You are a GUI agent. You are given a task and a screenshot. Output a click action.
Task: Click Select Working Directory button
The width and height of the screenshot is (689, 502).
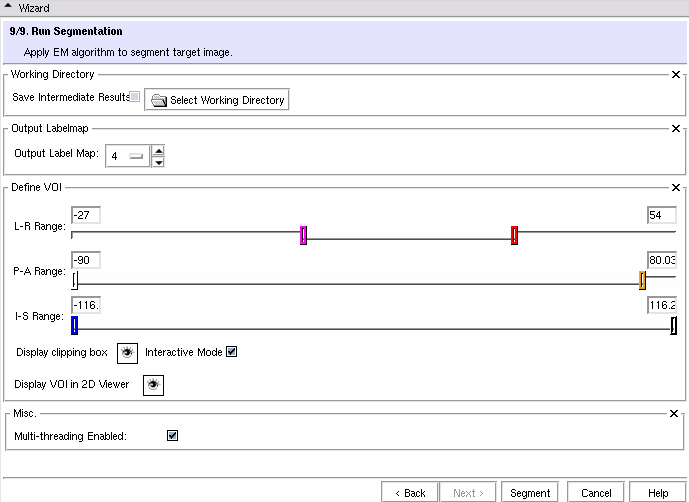coord(217,100)
